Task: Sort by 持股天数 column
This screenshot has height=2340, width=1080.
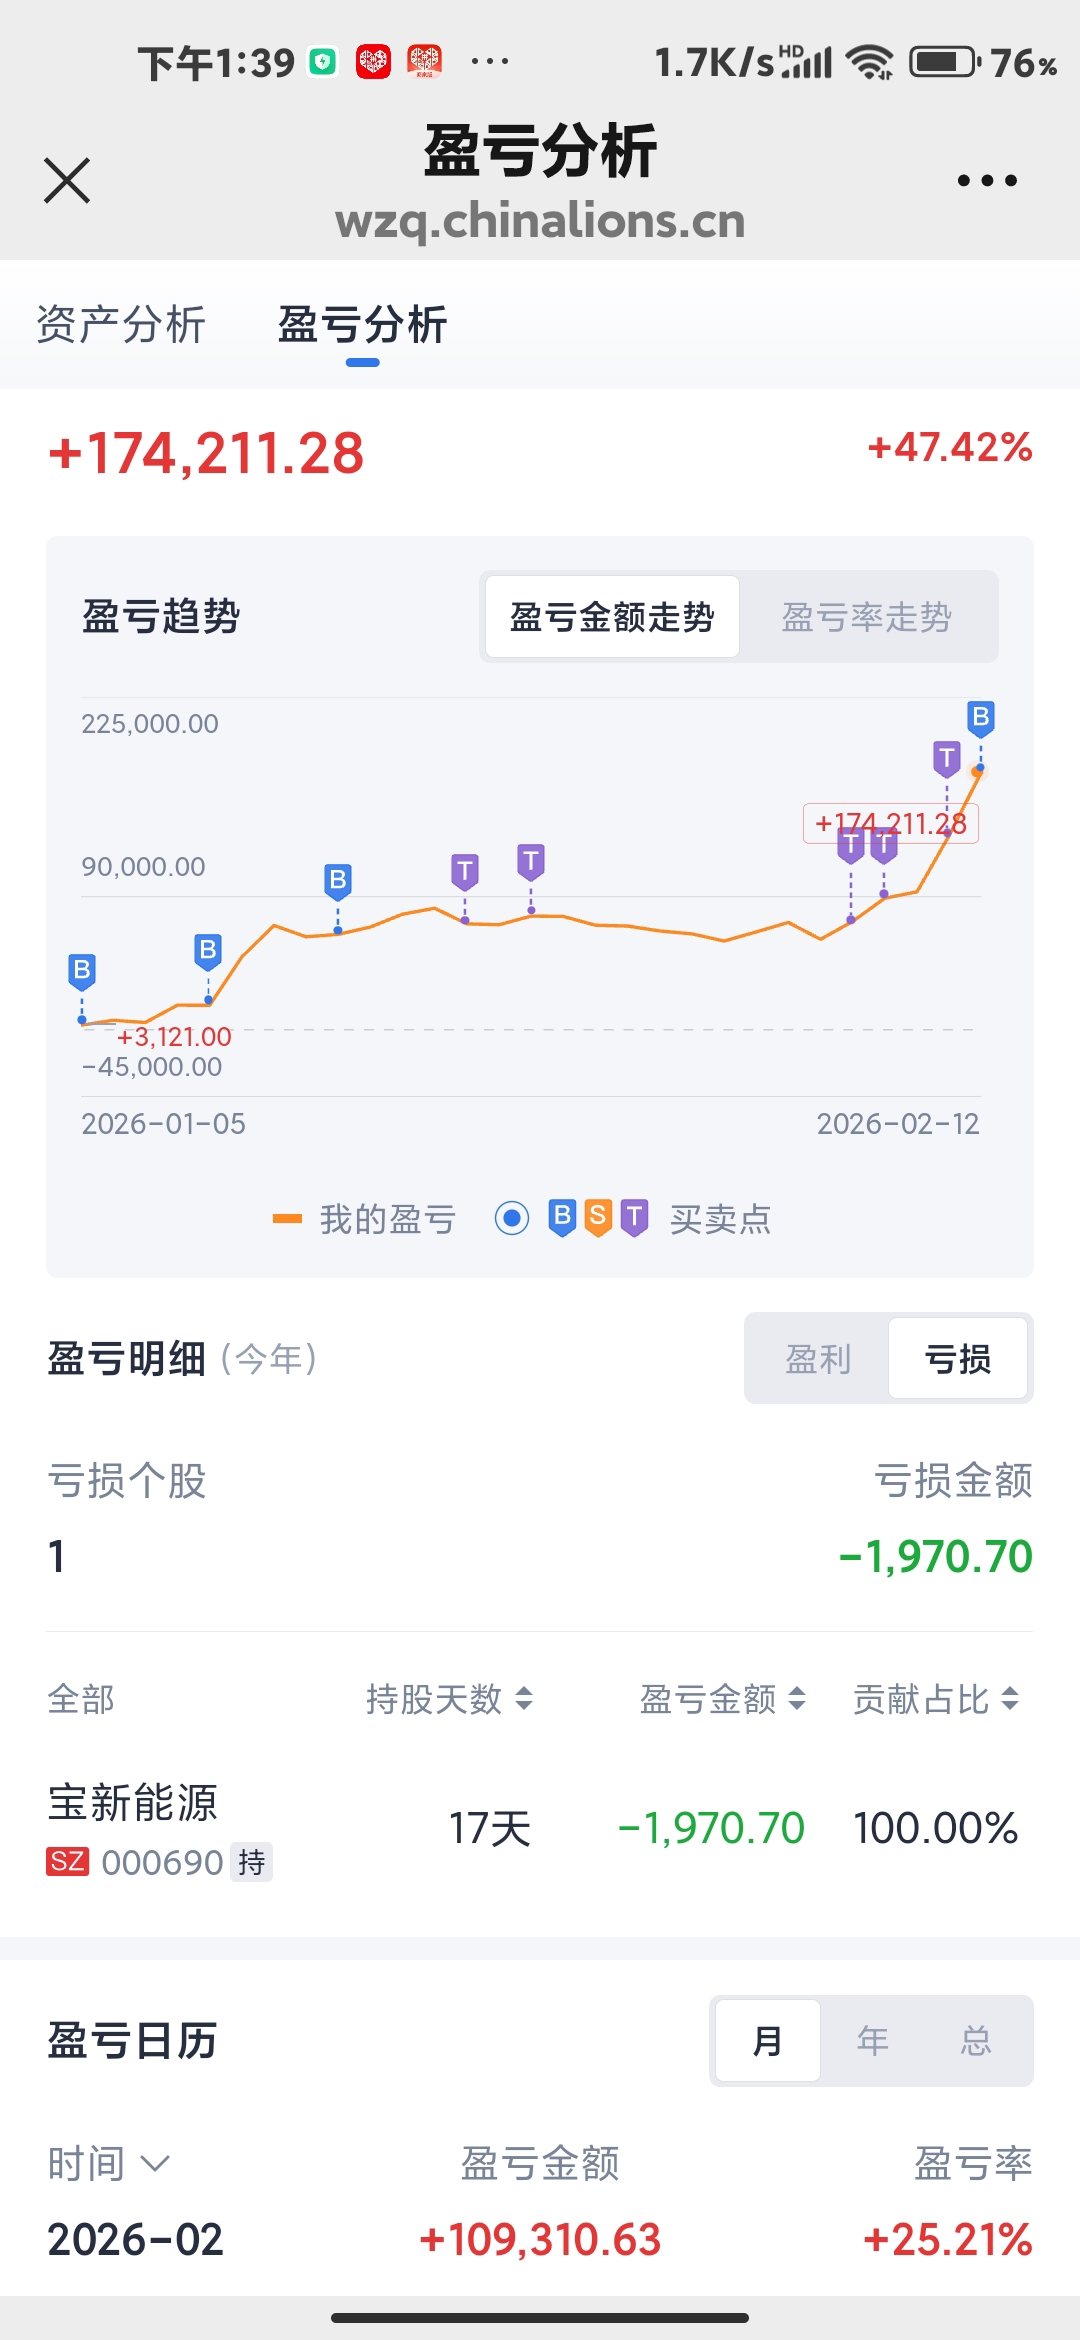Action: 449,1699
